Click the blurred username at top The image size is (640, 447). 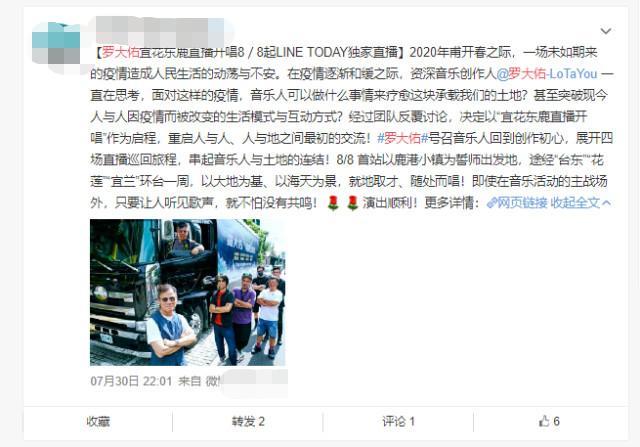(160, 31)
